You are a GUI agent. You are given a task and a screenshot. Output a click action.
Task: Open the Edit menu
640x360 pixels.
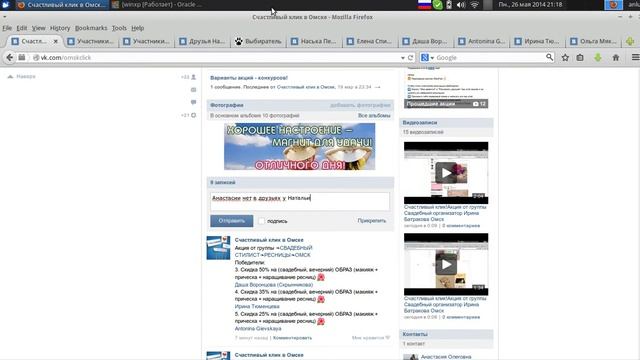click(22, 28)
